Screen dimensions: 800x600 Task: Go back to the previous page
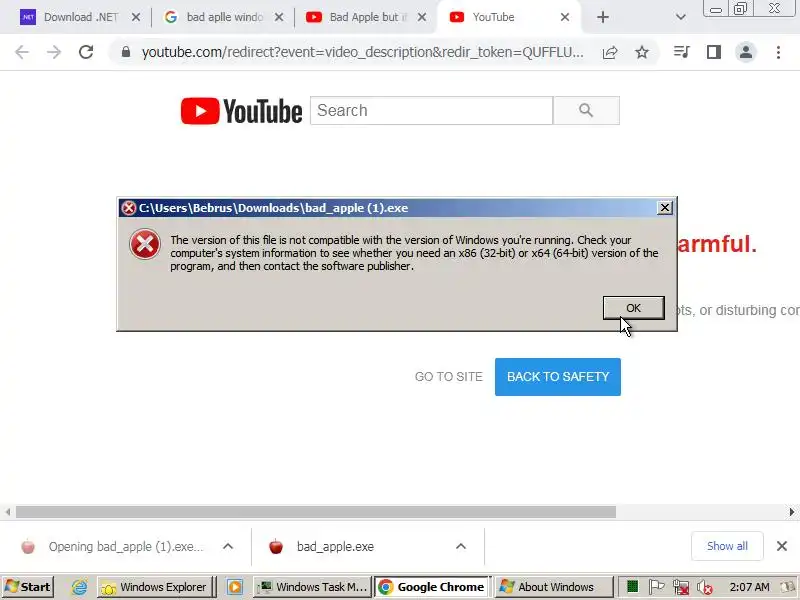22,52
